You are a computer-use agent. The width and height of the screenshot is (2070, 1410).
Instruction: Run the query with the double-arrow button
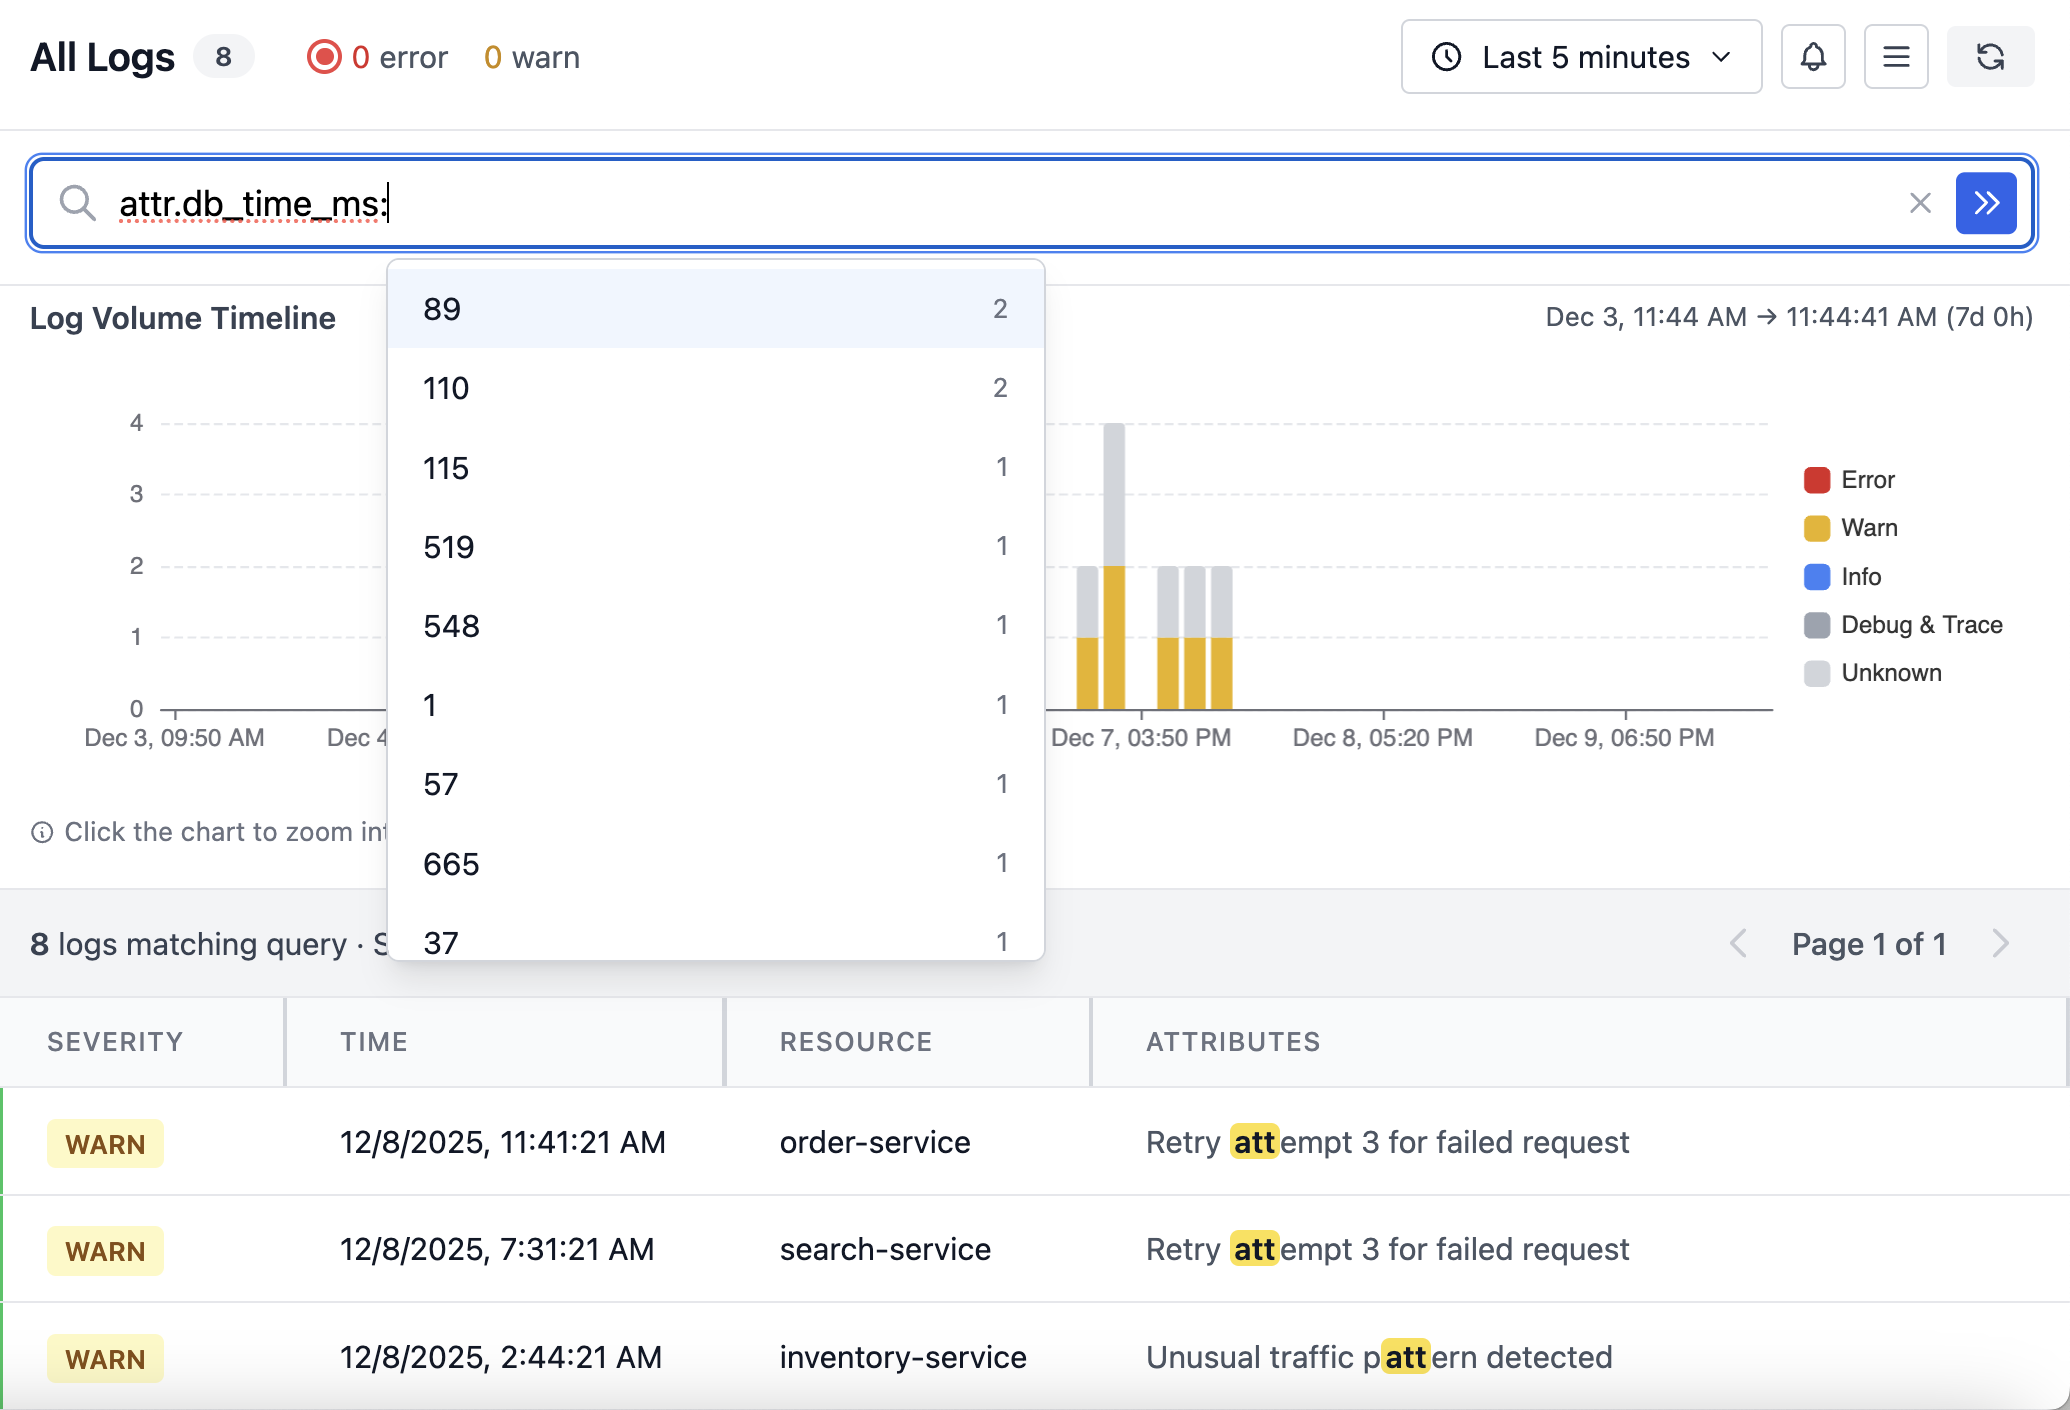click(1985, 203)
